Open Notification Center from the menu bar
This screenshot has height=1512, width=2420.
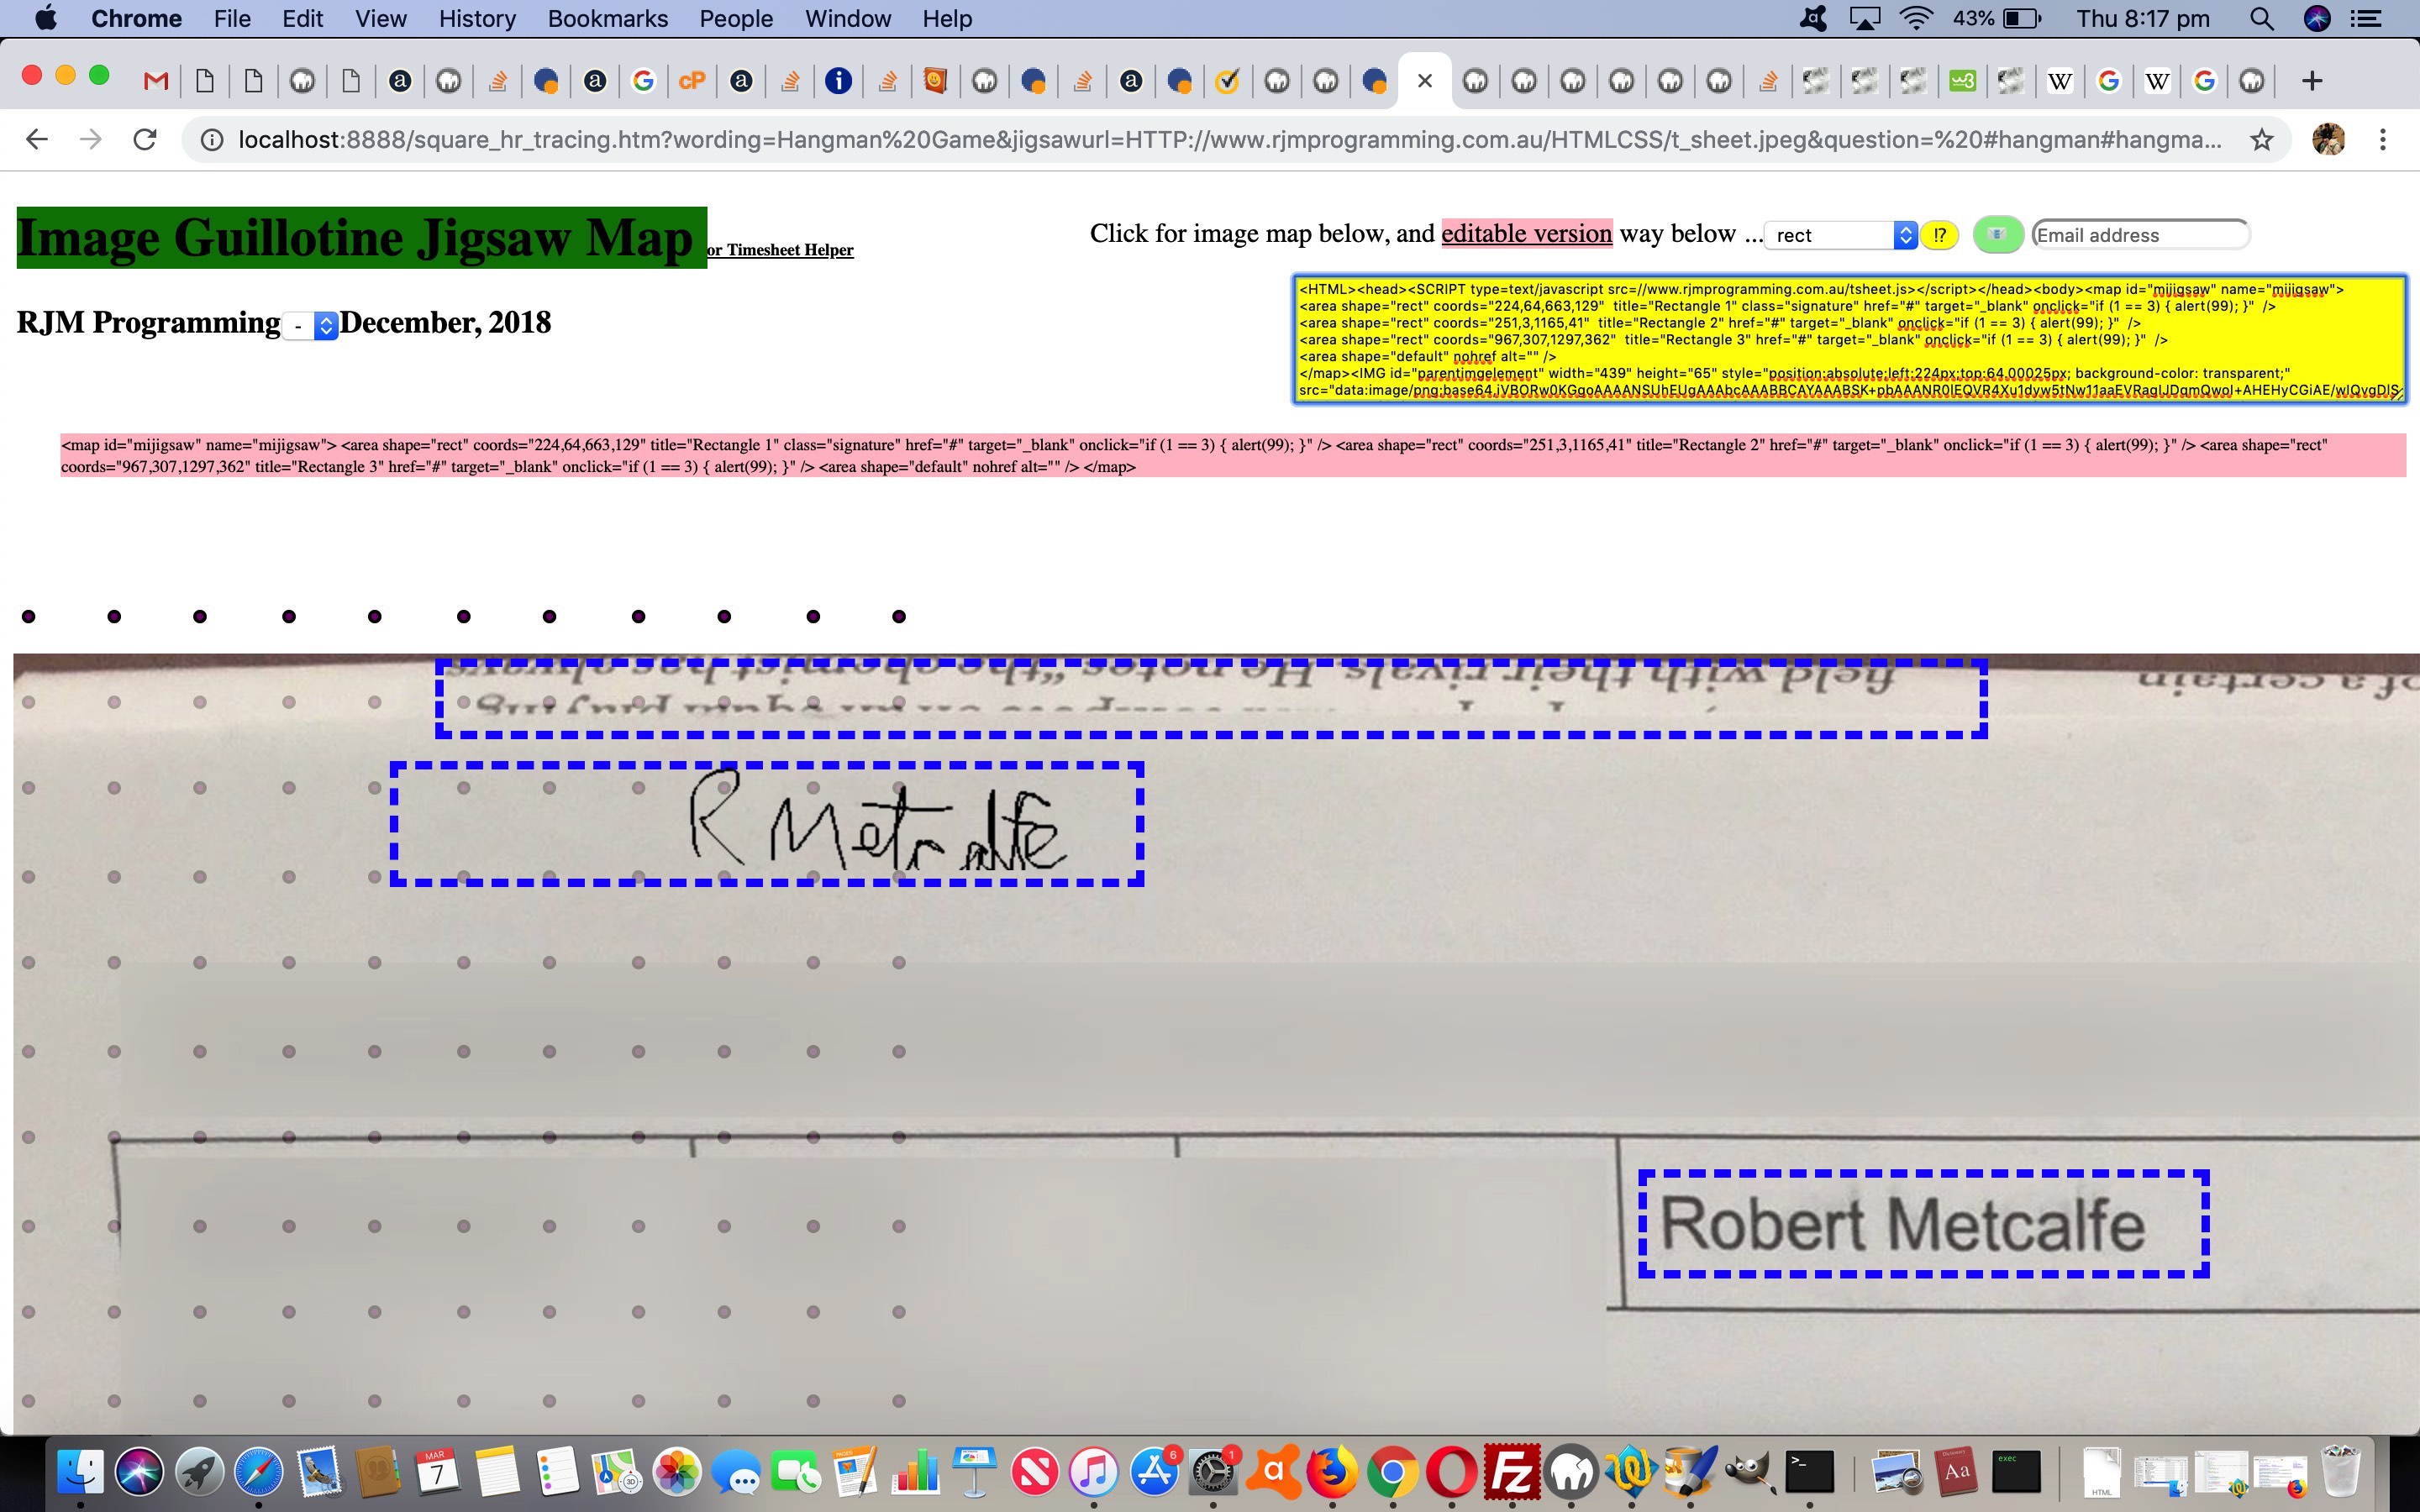pos(2366,19)
